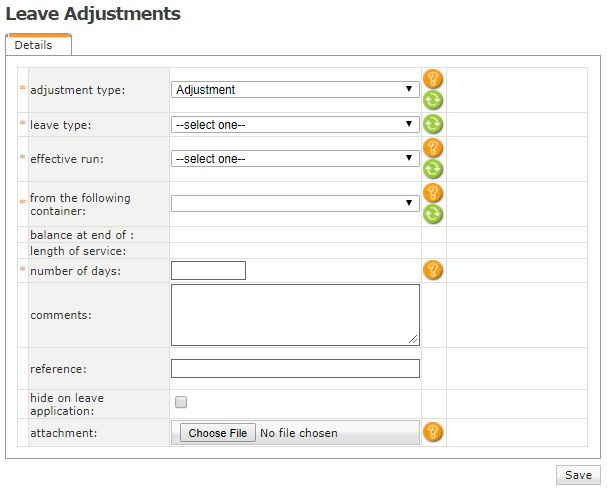The image size is (607, 491).
Task: Focus the number of days field
Action: 208,270
